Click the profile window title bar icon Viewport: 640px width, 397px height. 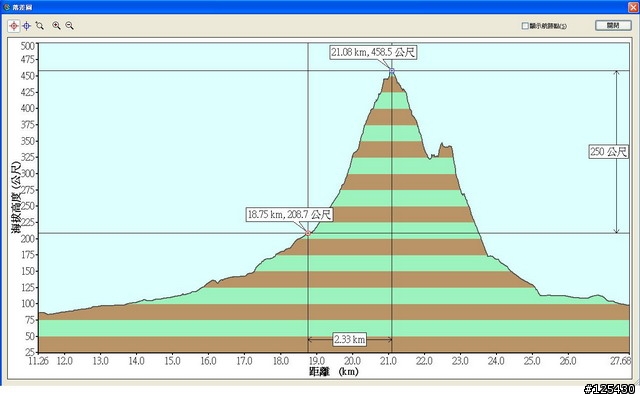coord(6,7)
